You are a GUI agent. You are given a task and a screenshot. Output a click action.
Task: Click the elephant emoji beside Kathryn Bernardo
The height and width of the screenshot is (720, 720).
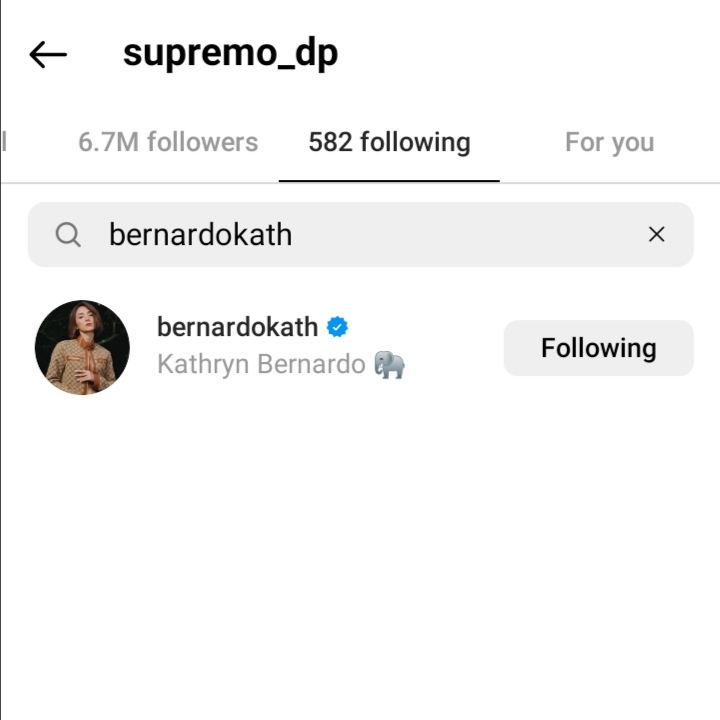coord(389,364)
